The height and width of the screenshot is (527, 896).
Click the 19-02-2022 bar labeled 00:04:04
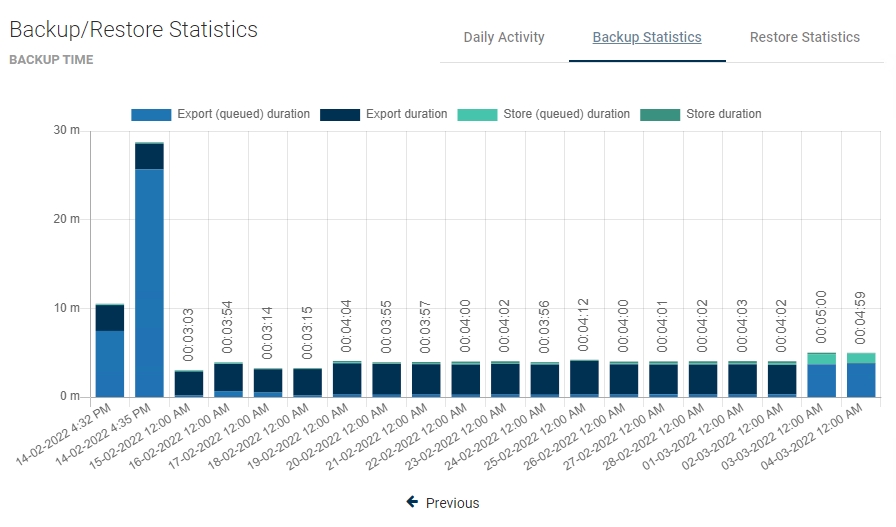347,380
